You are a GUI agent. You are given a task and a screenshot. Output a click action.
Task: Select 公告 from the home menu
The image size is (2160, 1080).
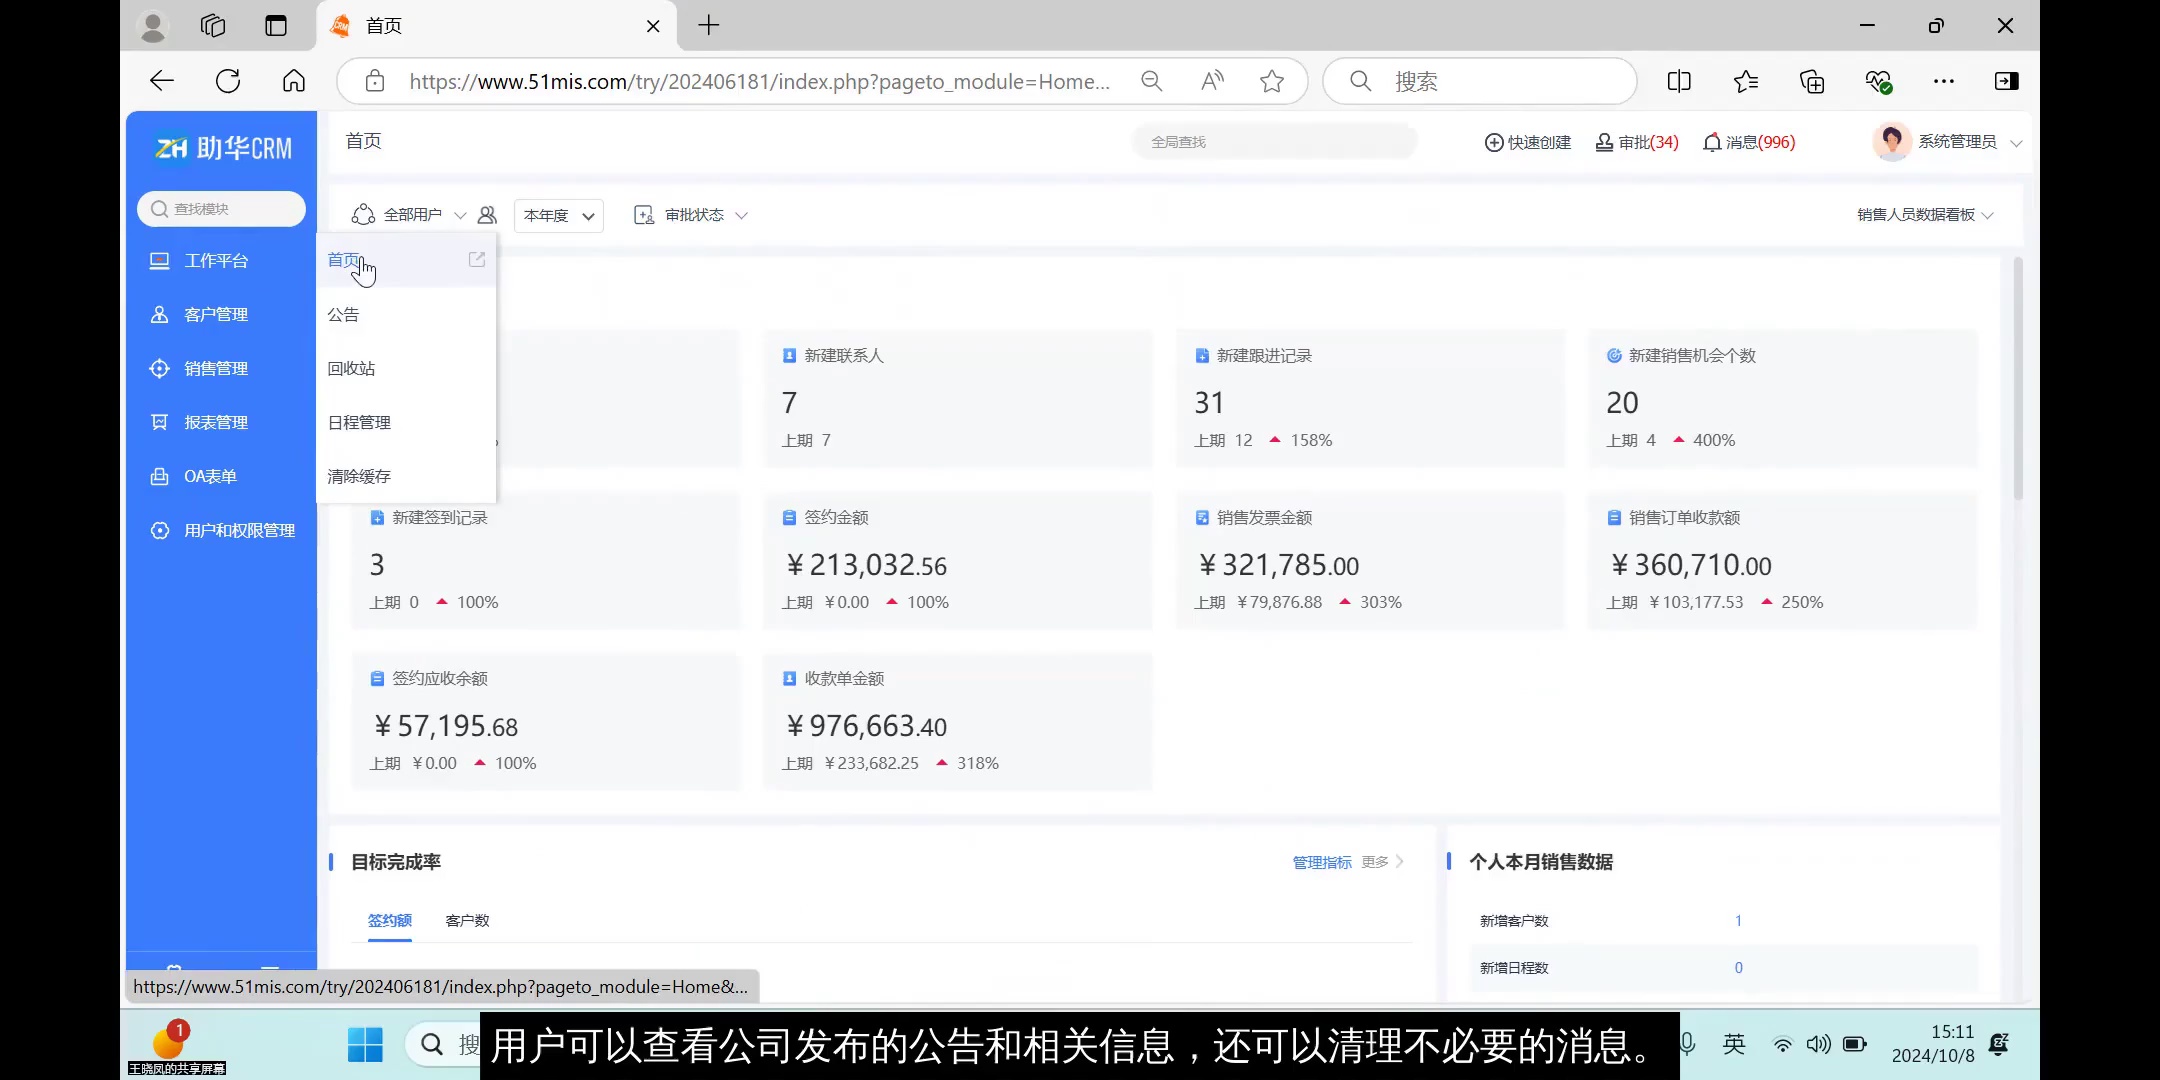pyautogui.click(x=343, y=314)
